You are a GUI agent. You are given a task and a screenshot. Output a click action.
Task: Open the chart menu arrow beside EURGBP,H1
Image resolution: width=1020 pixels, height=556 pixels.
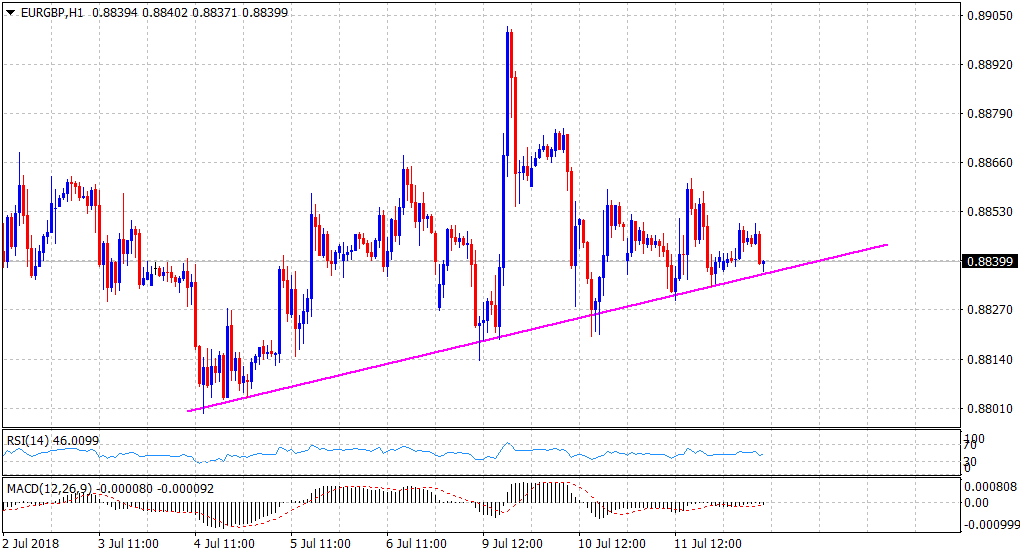click(x=10, y=12)
